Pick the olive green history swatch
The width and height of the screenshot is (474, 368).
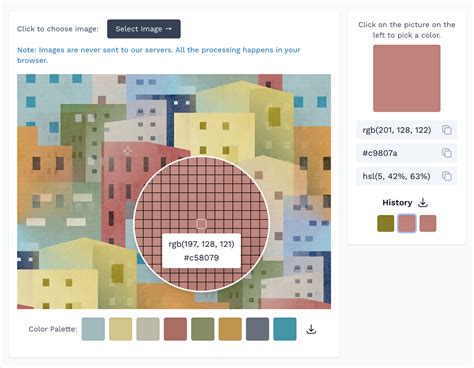pyautogui.click(x=386, y=223)
